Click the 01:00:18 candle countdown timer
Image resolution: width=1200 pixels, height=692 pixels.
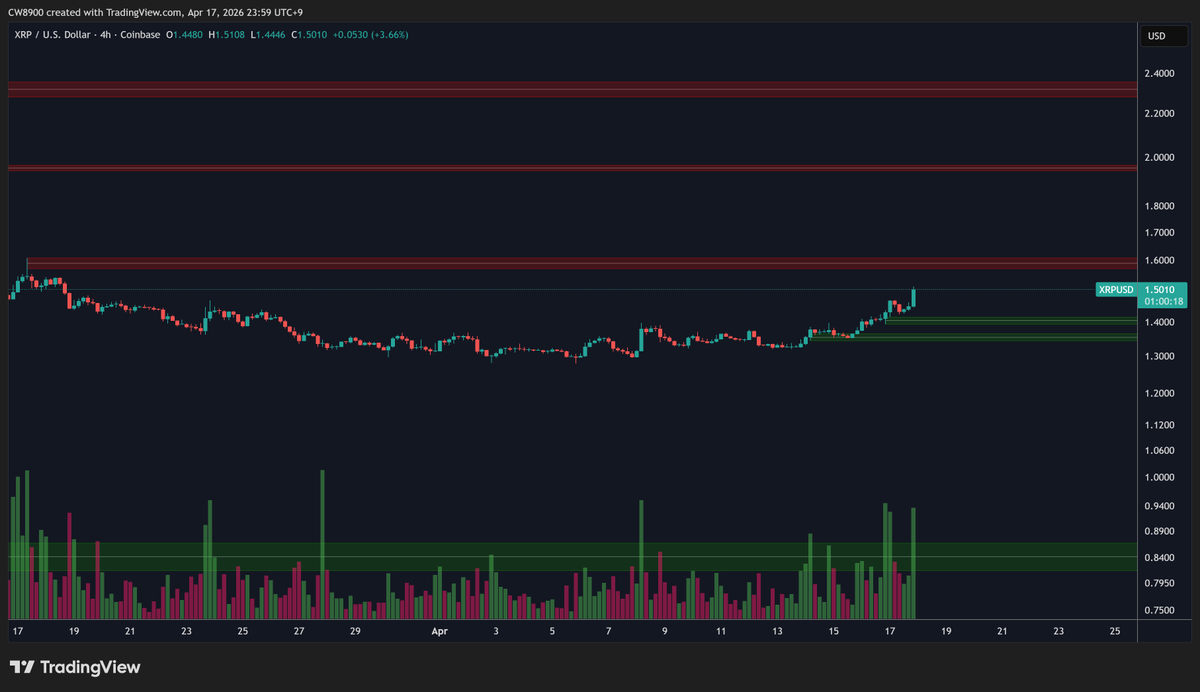(x=1163, y=299)
